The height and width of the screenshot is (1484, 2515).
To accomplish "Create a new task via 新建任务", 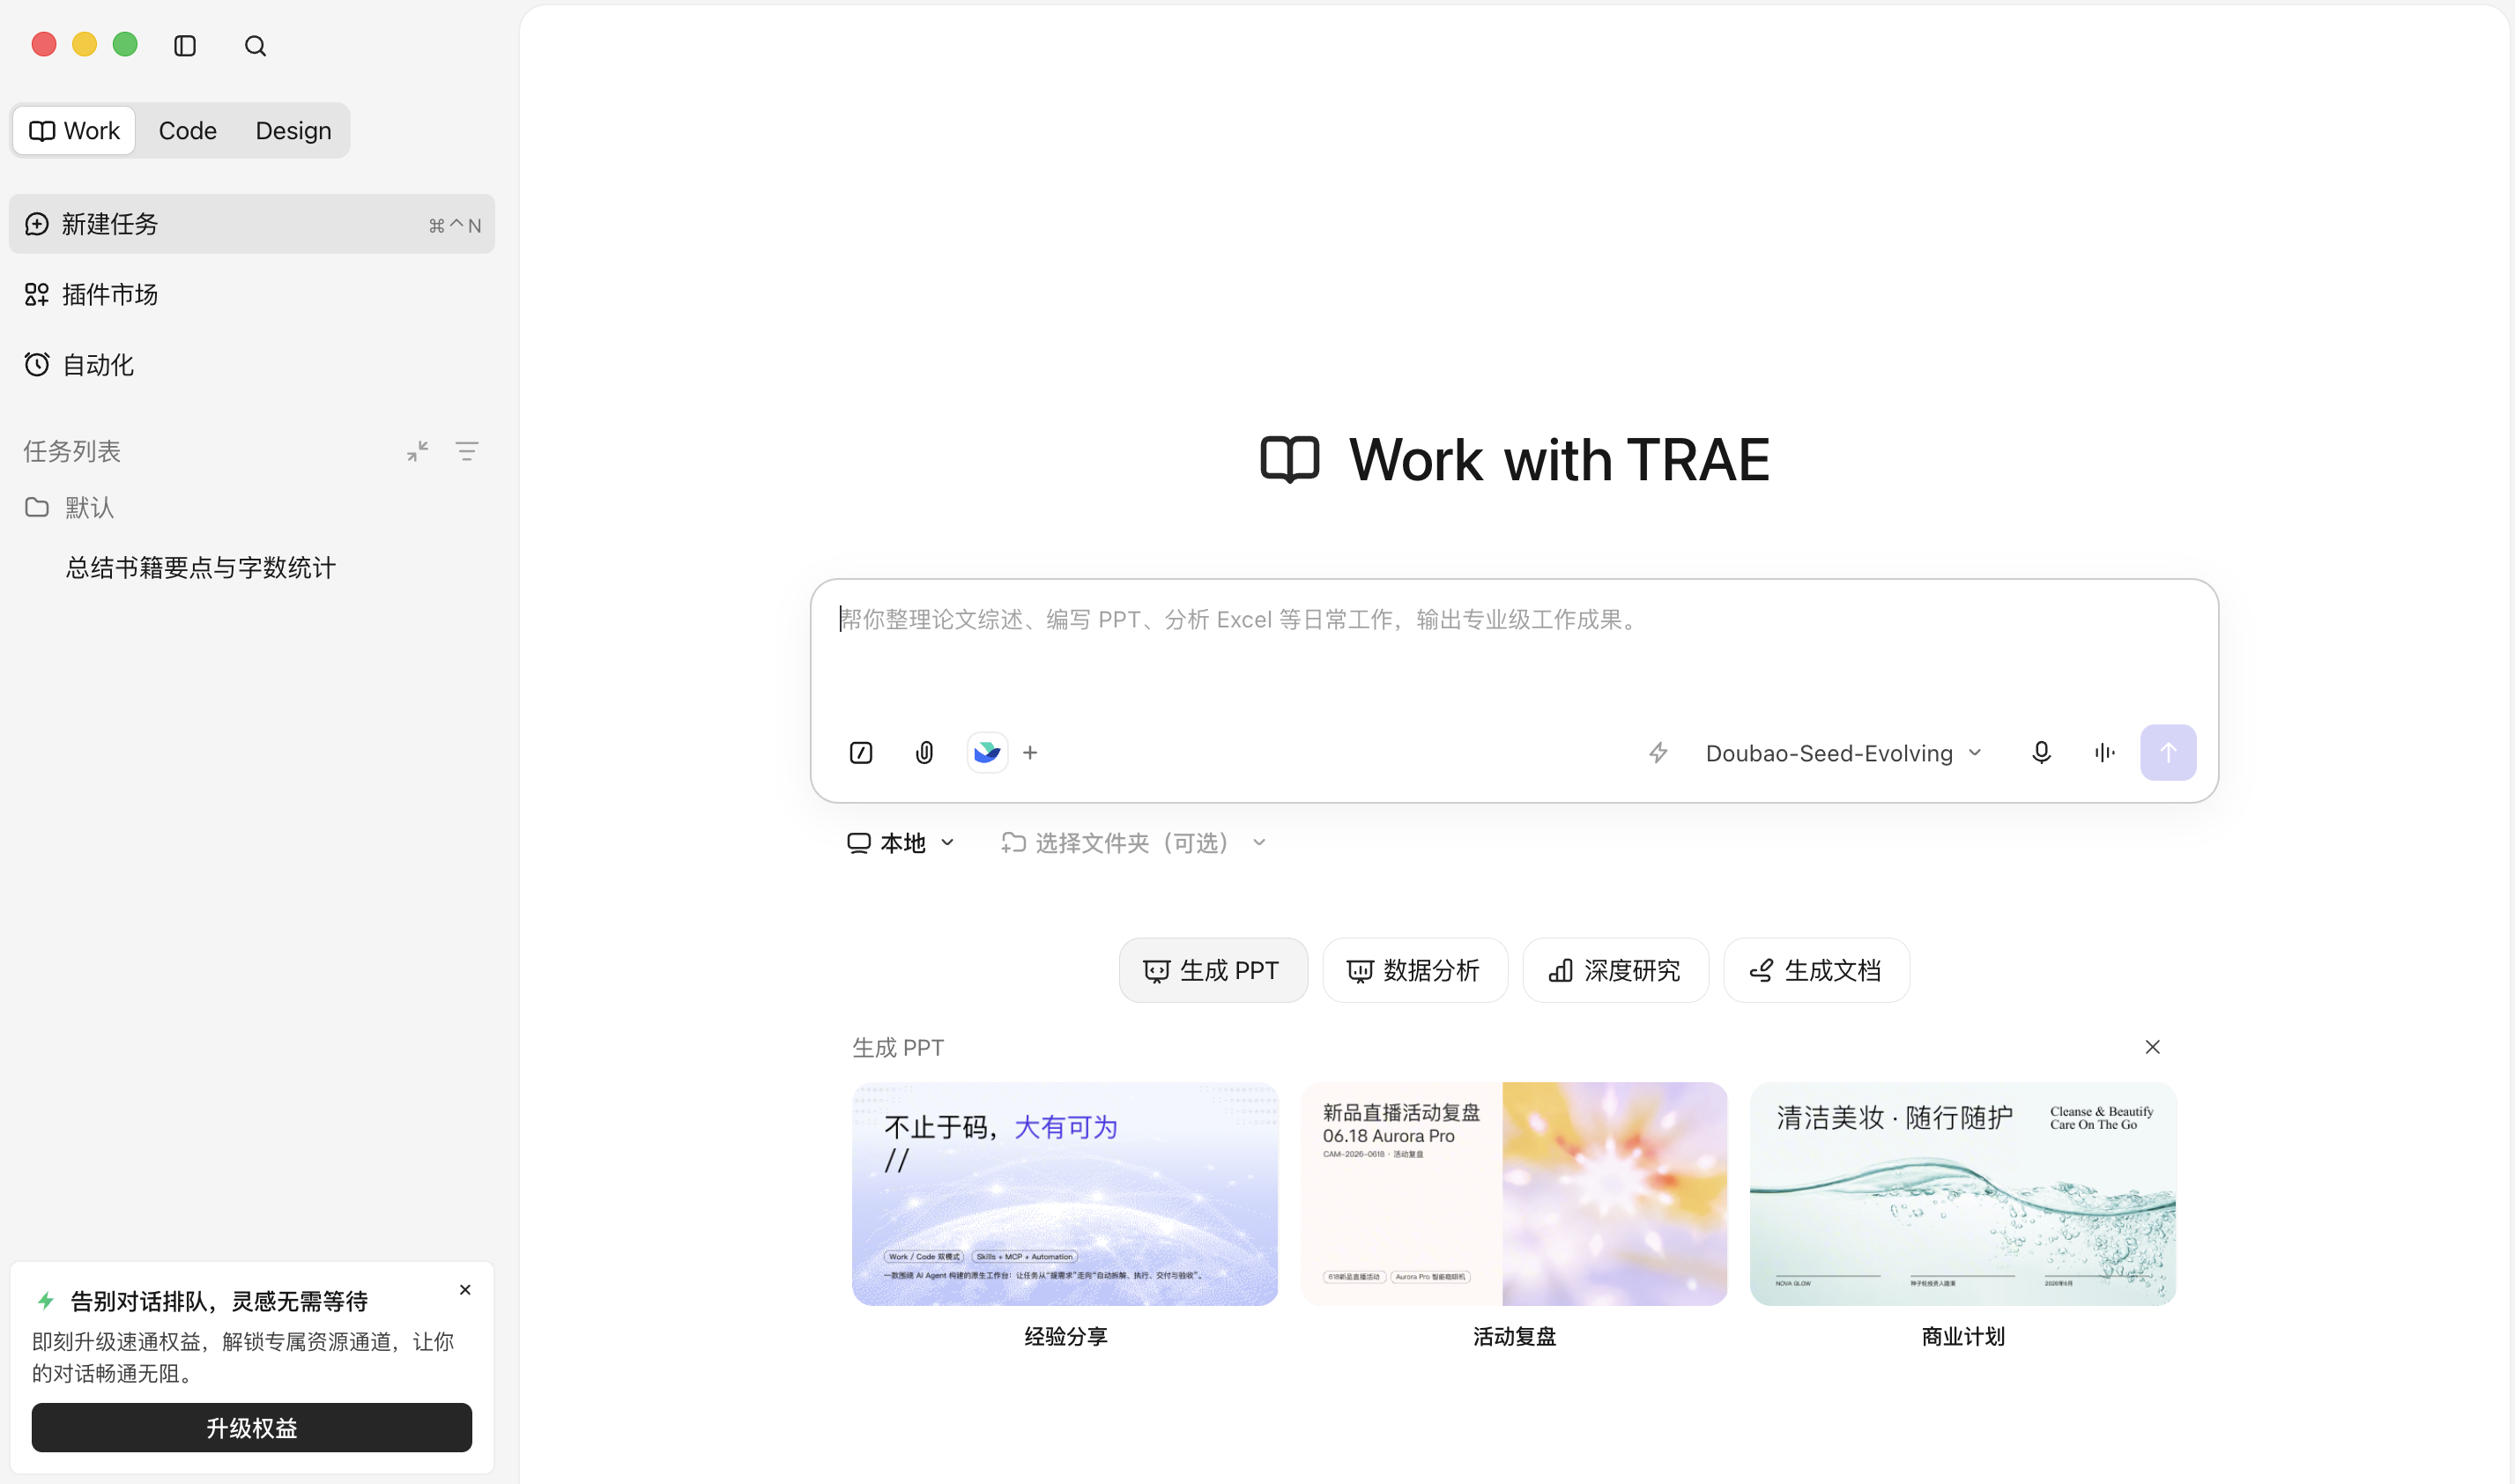I will click(x=252, y=224).
